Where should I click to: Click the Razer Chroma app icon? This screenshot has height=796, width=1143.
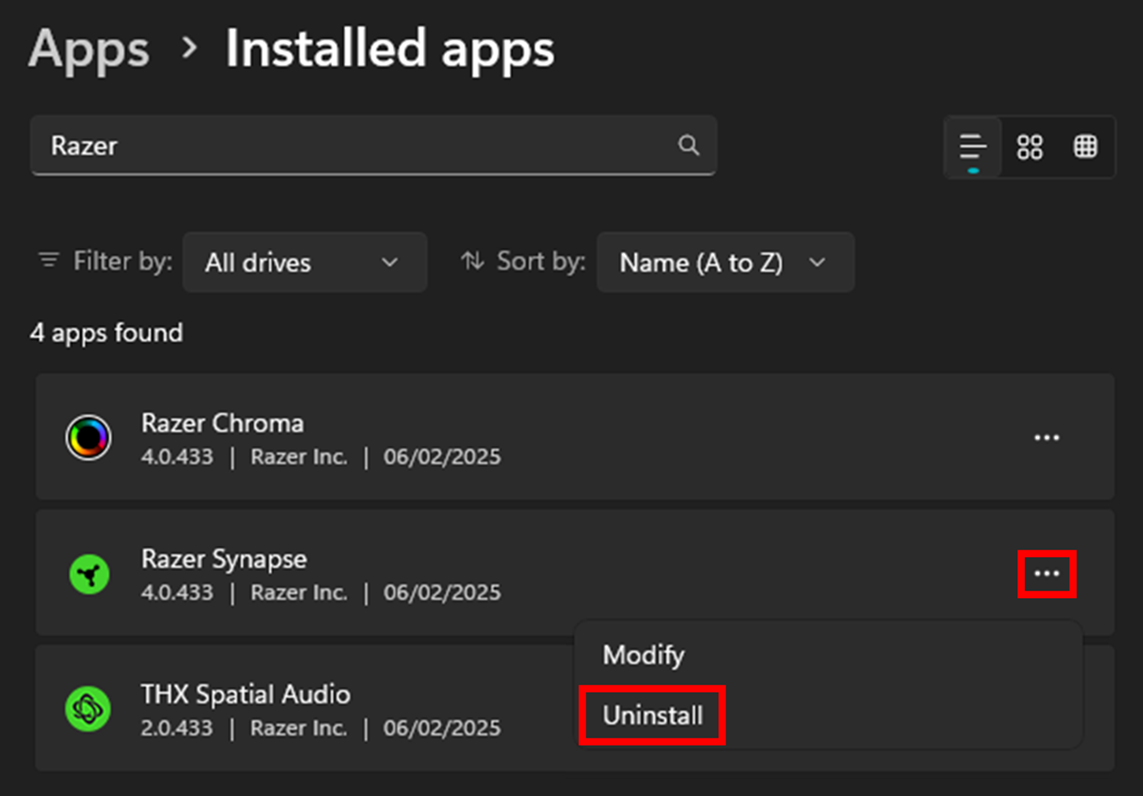tap(91, 437)
